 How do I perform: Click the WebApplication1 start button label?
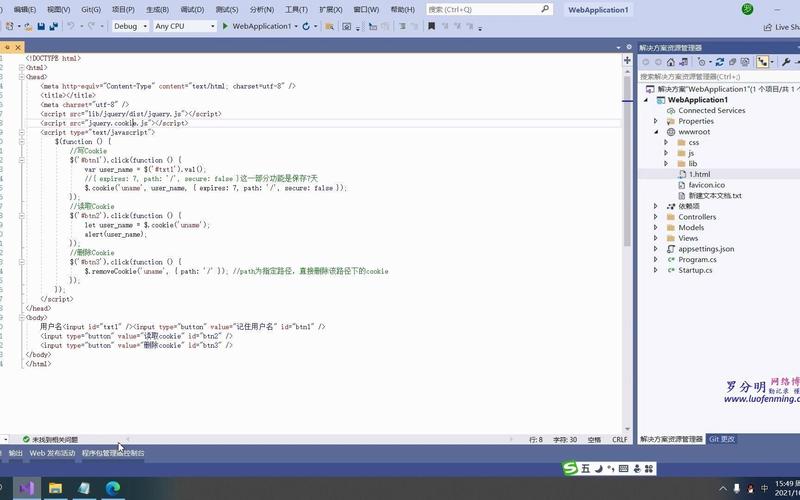(261, 26)
